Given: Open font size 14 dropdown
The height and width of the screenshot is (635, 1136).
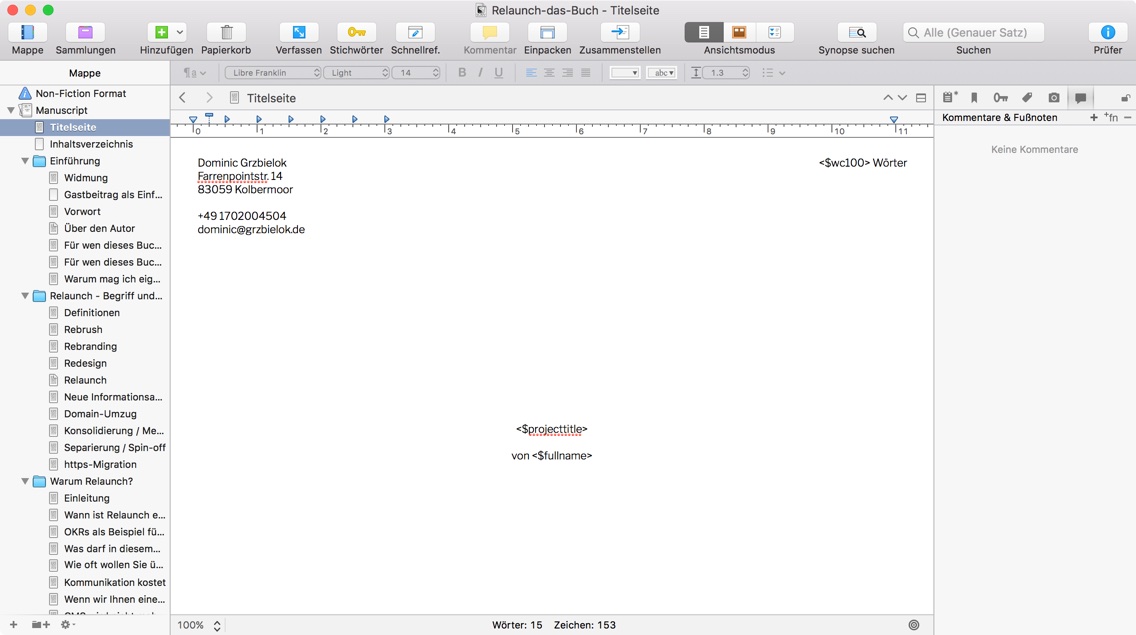Looking at the screenshot, I should pyautogui.click(x=416, y=72).
